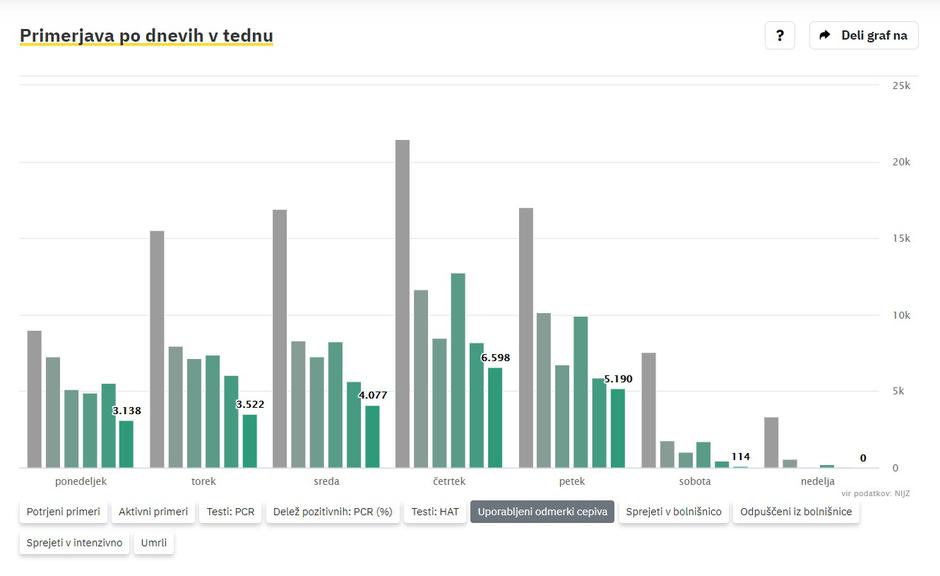Select Odpuščeni iz bolnišnice metric
This screenshot has height=576, width=940.
pos(796,512)
